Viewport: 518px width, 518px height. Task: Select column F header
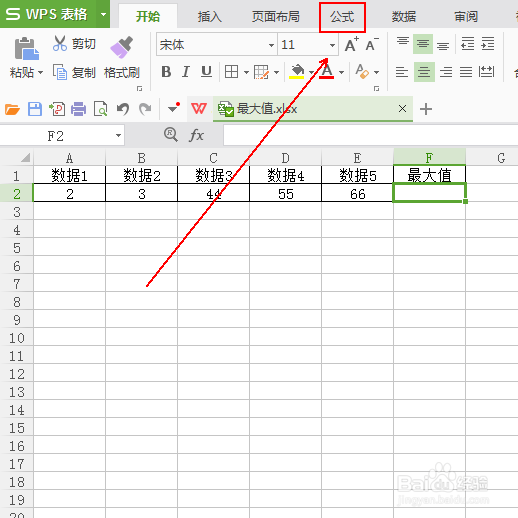point(429,157)
